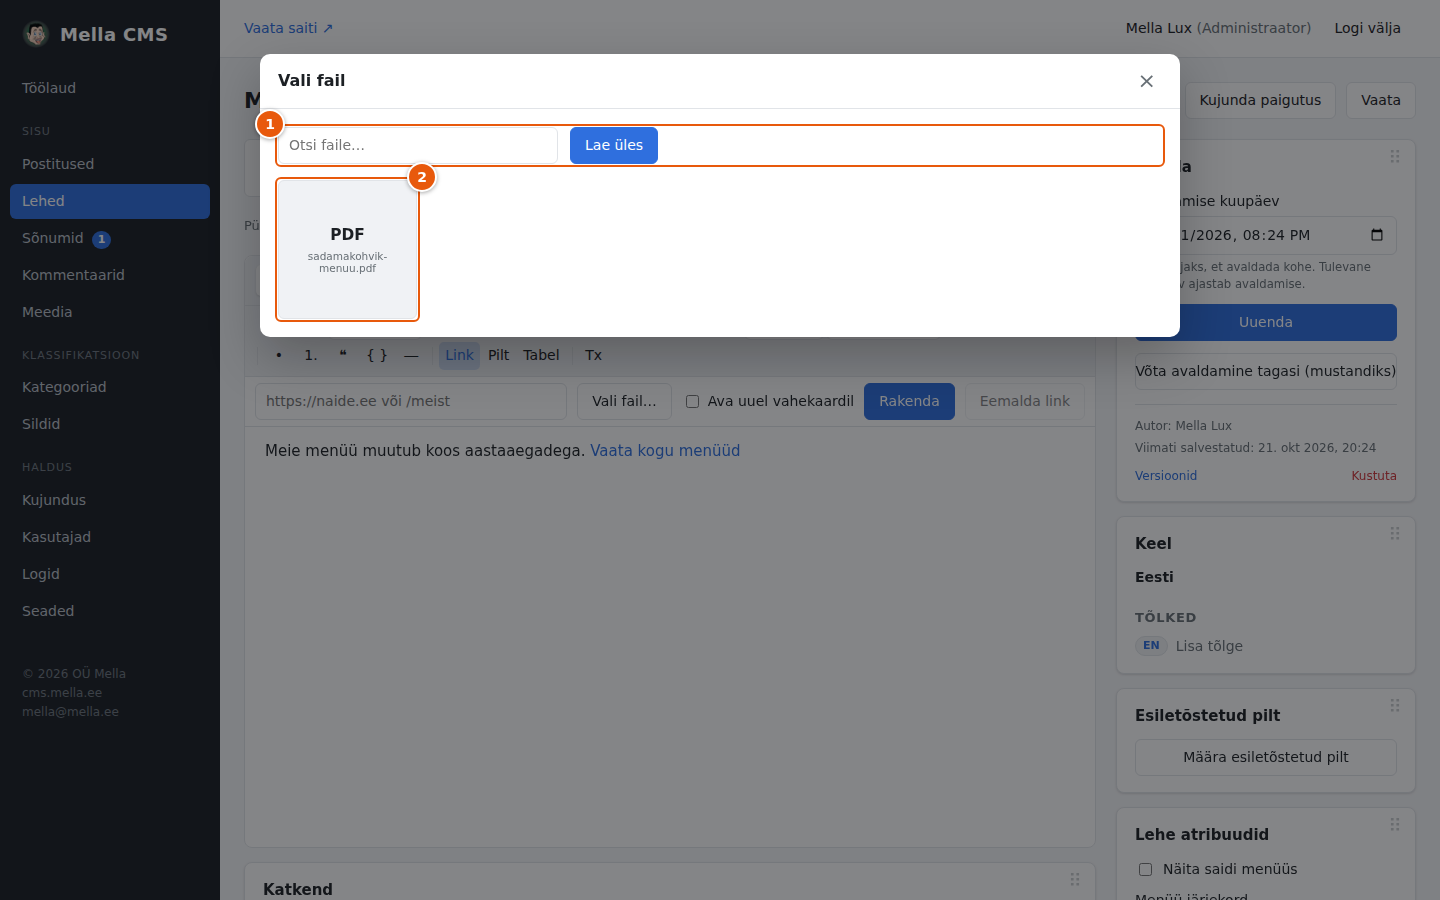Apply blockquote formatting in the editor toolbar
This screenshot has width=1440, height=900.
point(343,355)
